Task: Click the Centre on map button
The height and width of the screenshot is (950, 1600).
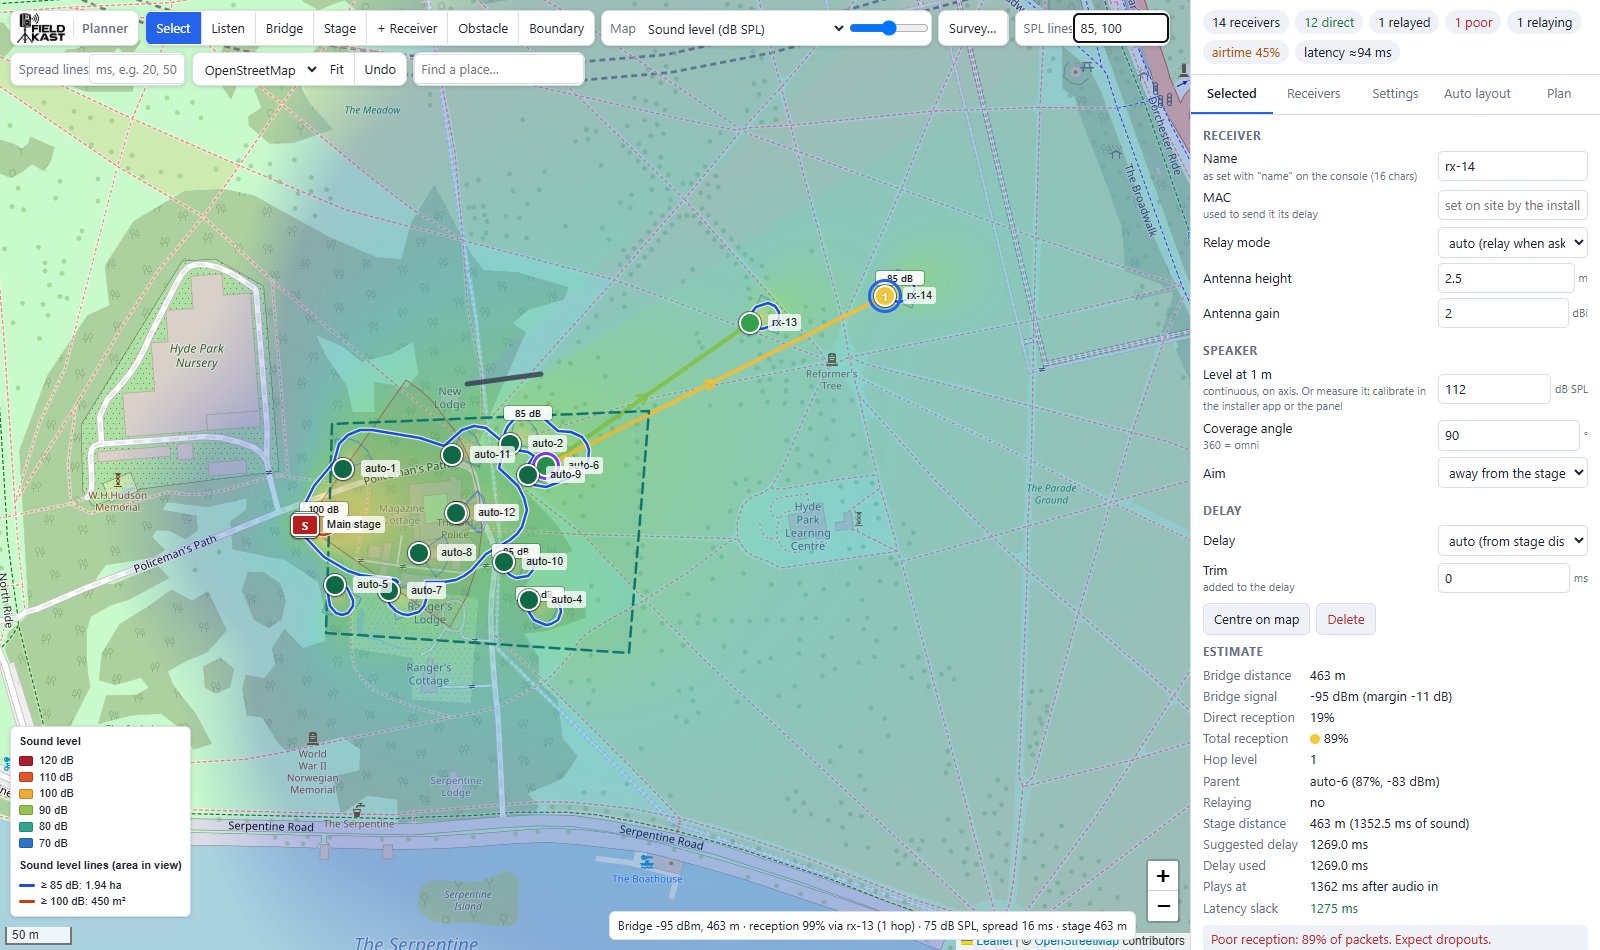Action: [1256, 619]
